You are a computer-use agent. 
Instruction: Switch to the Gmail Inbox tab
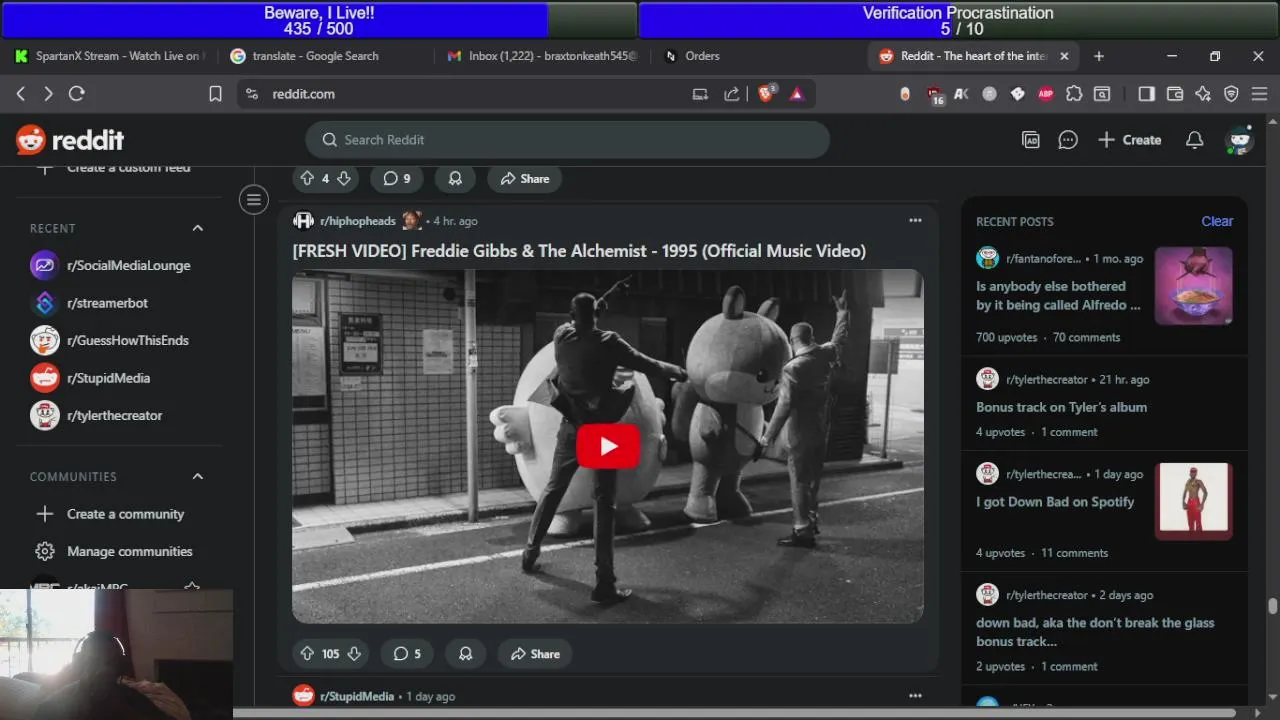point(542,56)
